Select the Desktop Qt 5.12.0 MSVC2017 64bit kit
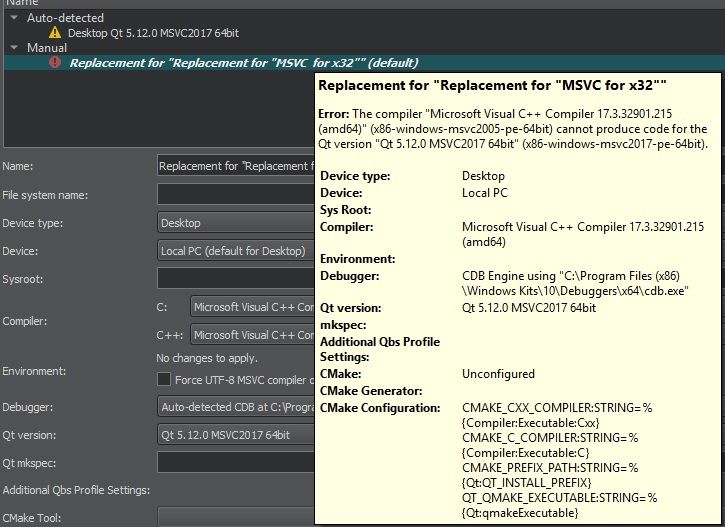This screenshot has height=527, width=725. point(153,33)
